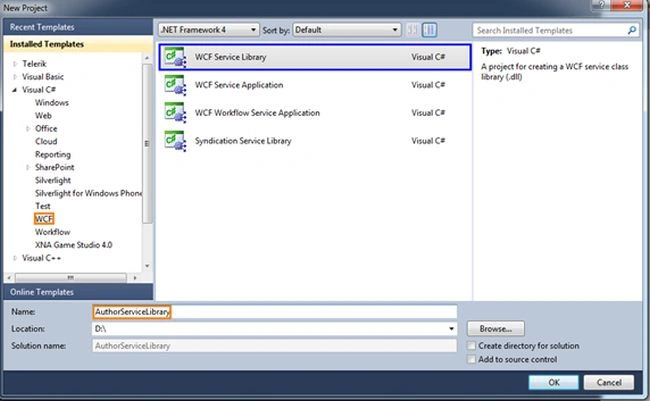
Task: Click the tree horizontal scrollbar thumb
Action: coord(70,277)
